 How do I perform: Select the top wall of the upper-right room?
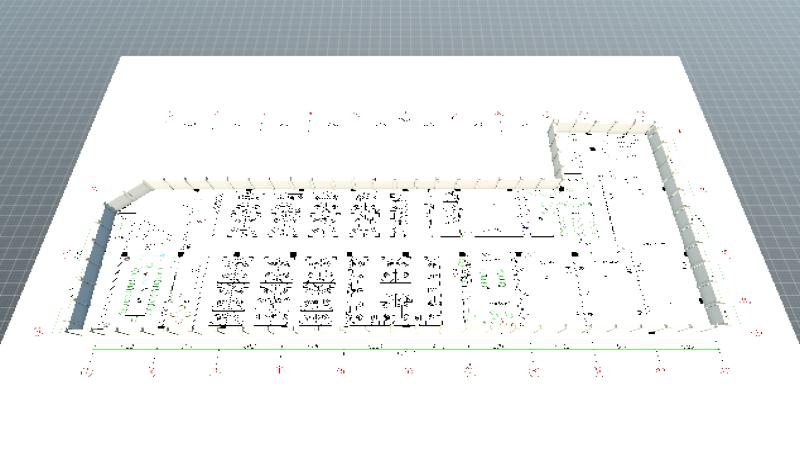pos(600,126)
